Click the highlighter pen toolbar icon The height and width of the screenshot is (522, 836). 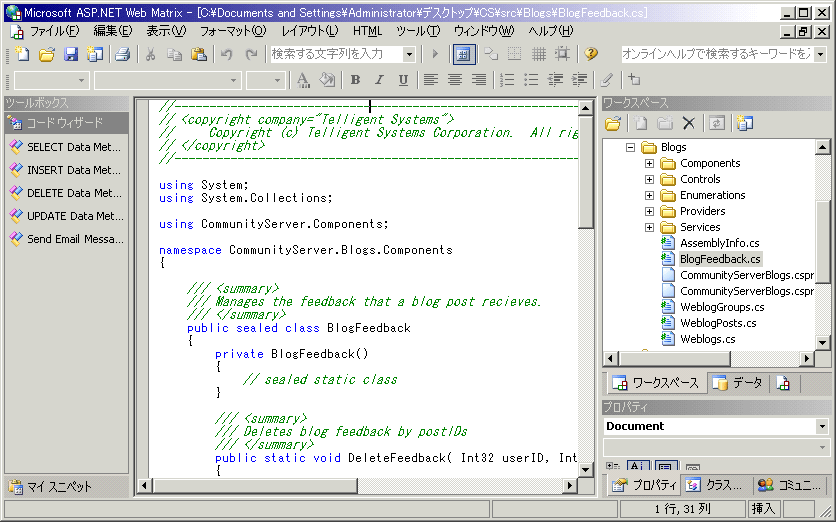tap(606, 80)
